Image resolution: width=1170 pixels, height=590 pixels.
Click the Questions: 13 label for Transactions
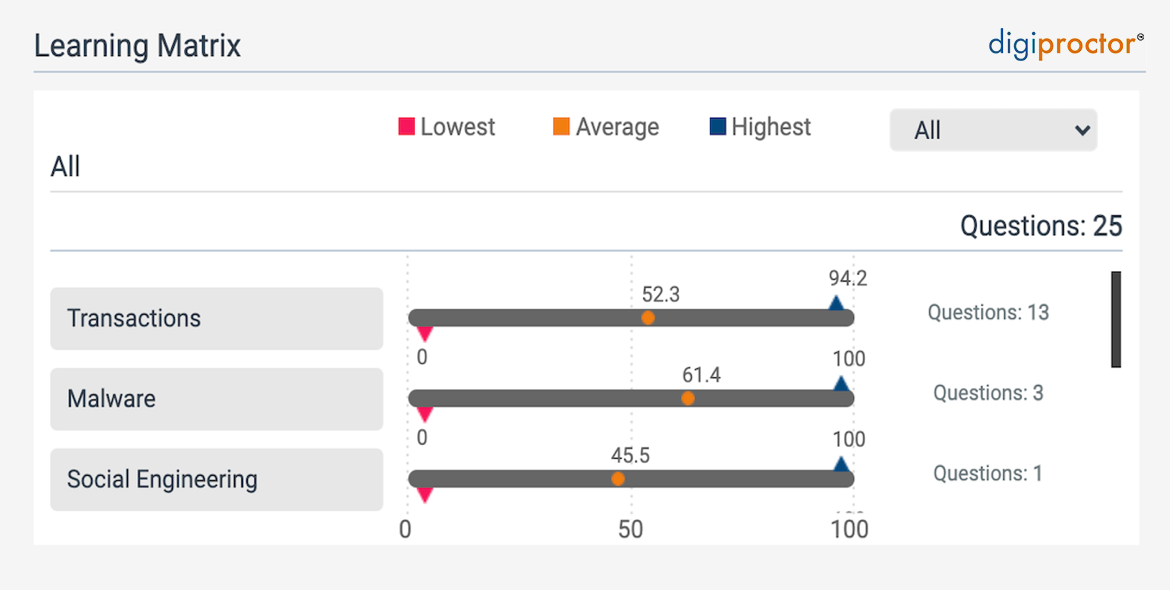point(988,313)
